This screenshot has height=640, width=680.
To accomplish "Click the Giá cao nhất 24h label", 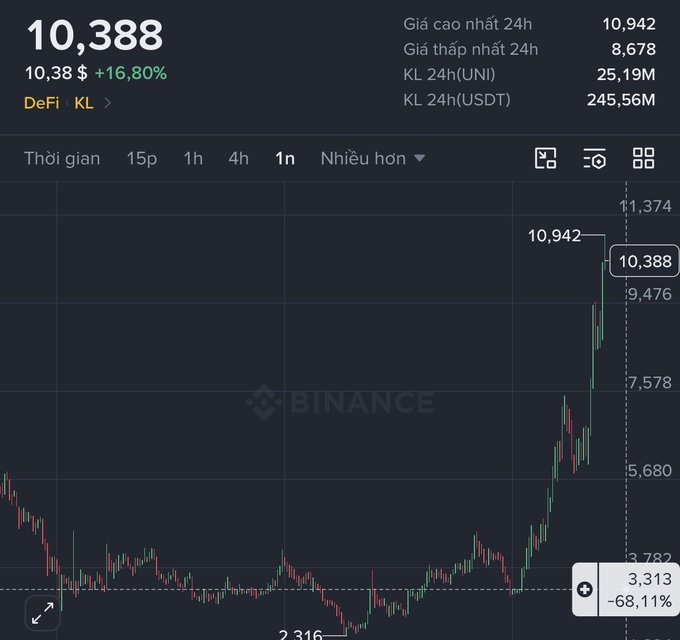I will (x=468, y=24).
